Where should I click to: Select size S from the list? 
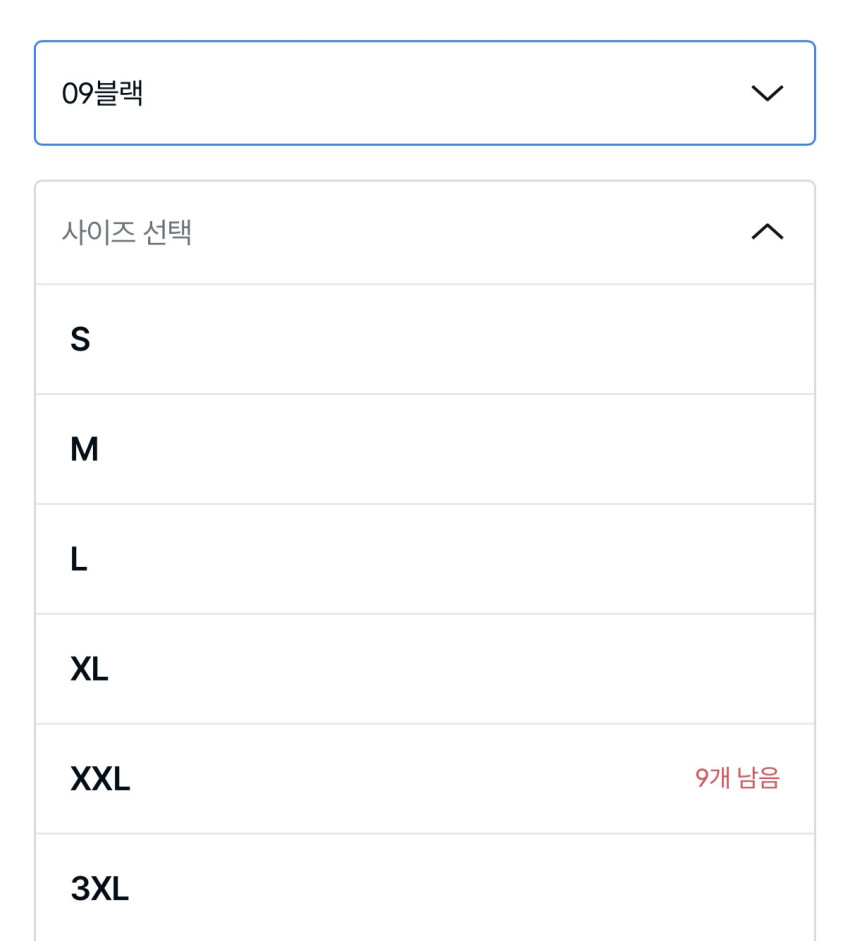(424, 340)
